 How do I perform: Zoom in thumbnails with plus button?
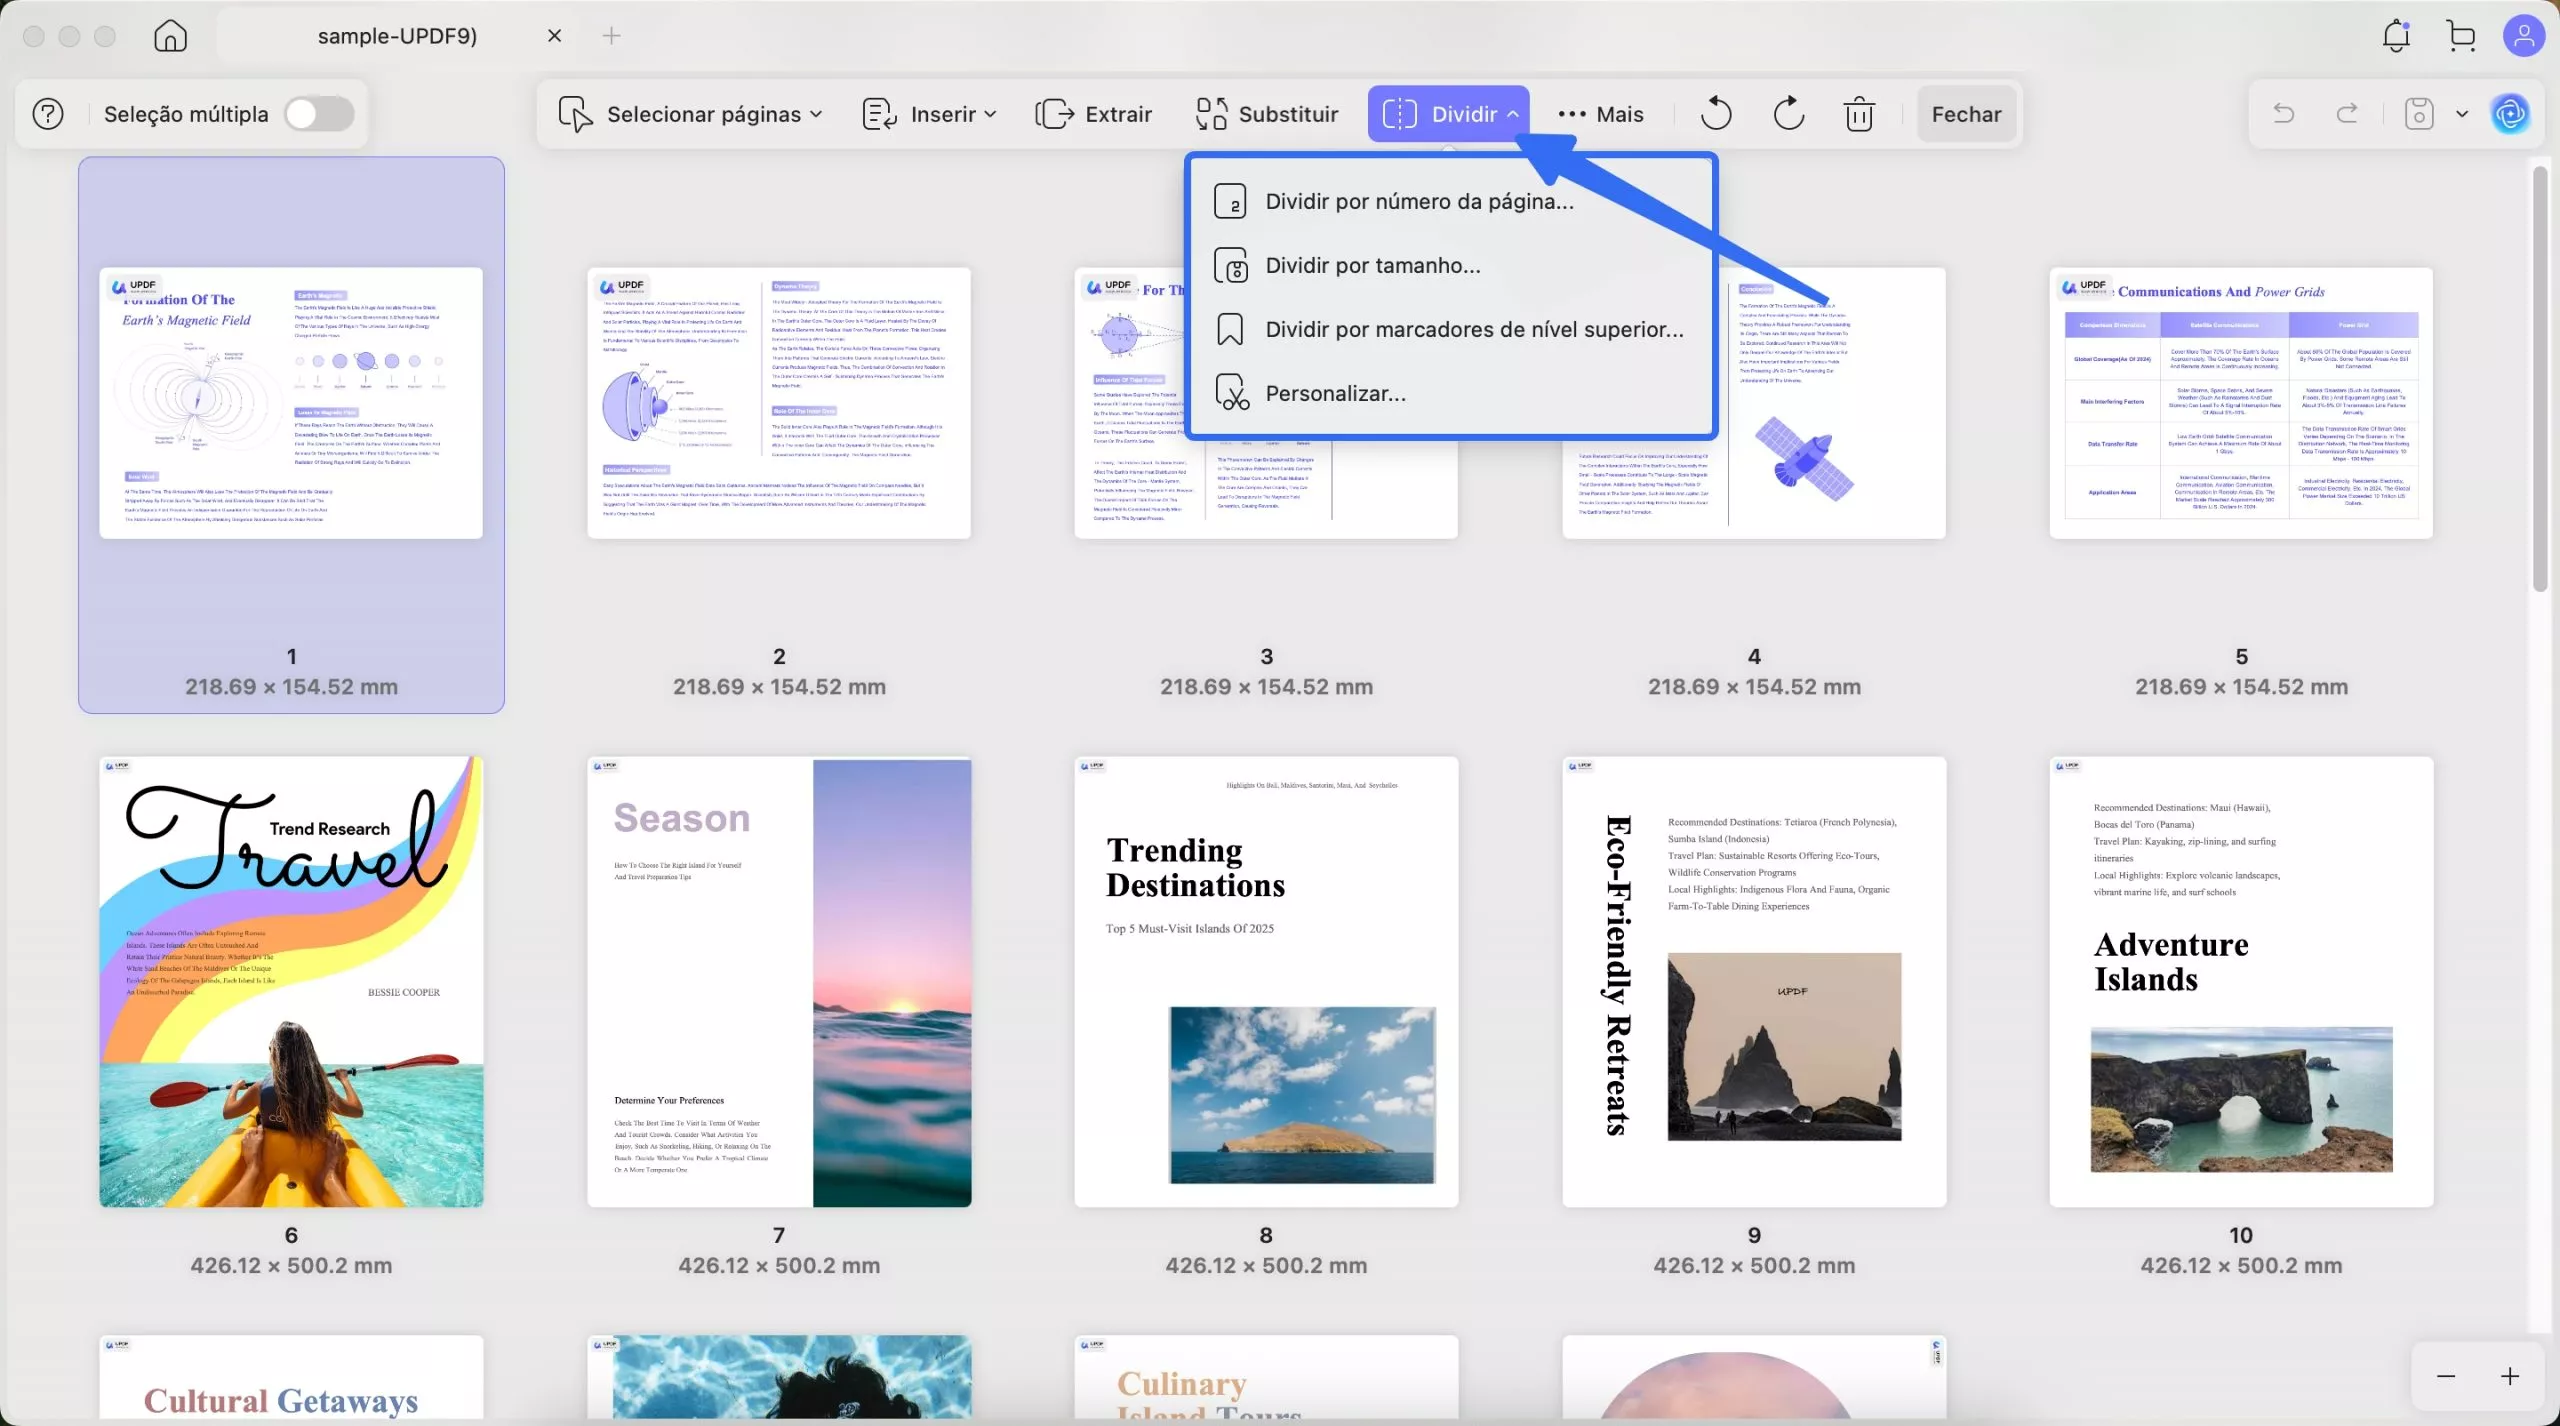click(2510, 1376)
